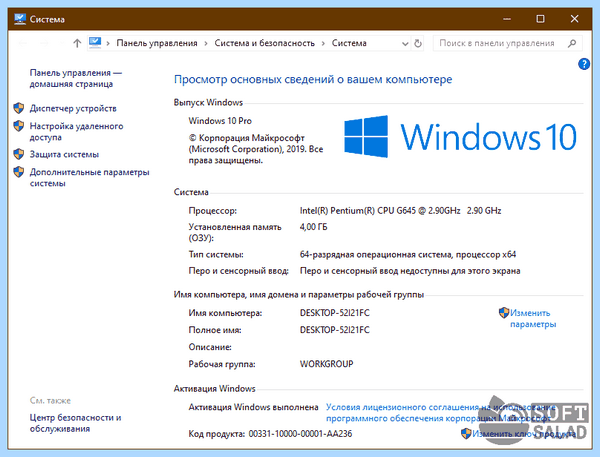This screenshot has height=457, width=600.
Task: Click the 64-разрядная операционная система value
Action: coord(408,255)
